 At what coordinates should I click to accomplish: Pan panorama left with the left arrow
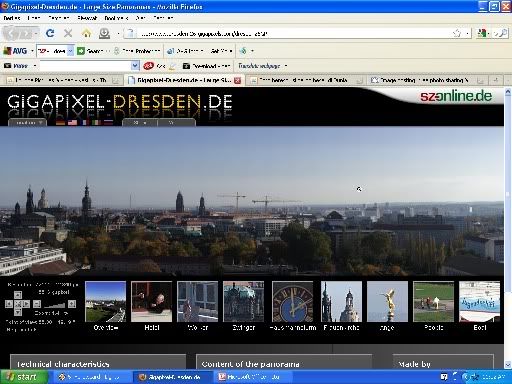coord(9,304)
